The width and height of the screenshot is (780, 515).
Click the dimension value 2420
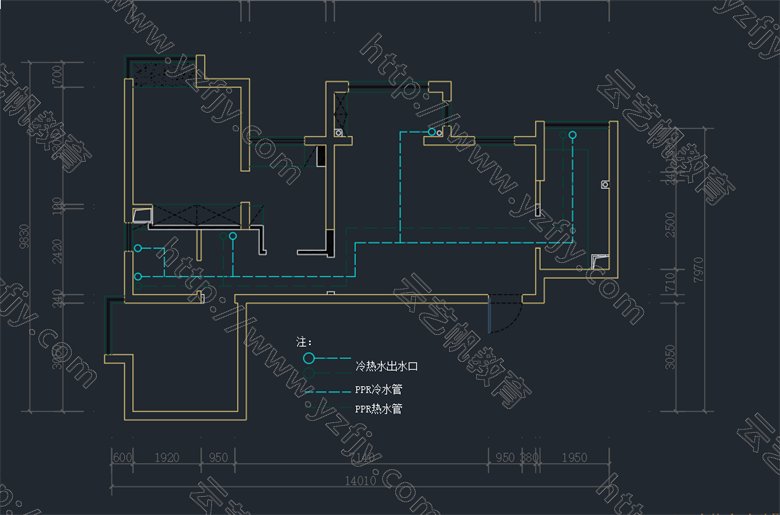tap(57, 251)
